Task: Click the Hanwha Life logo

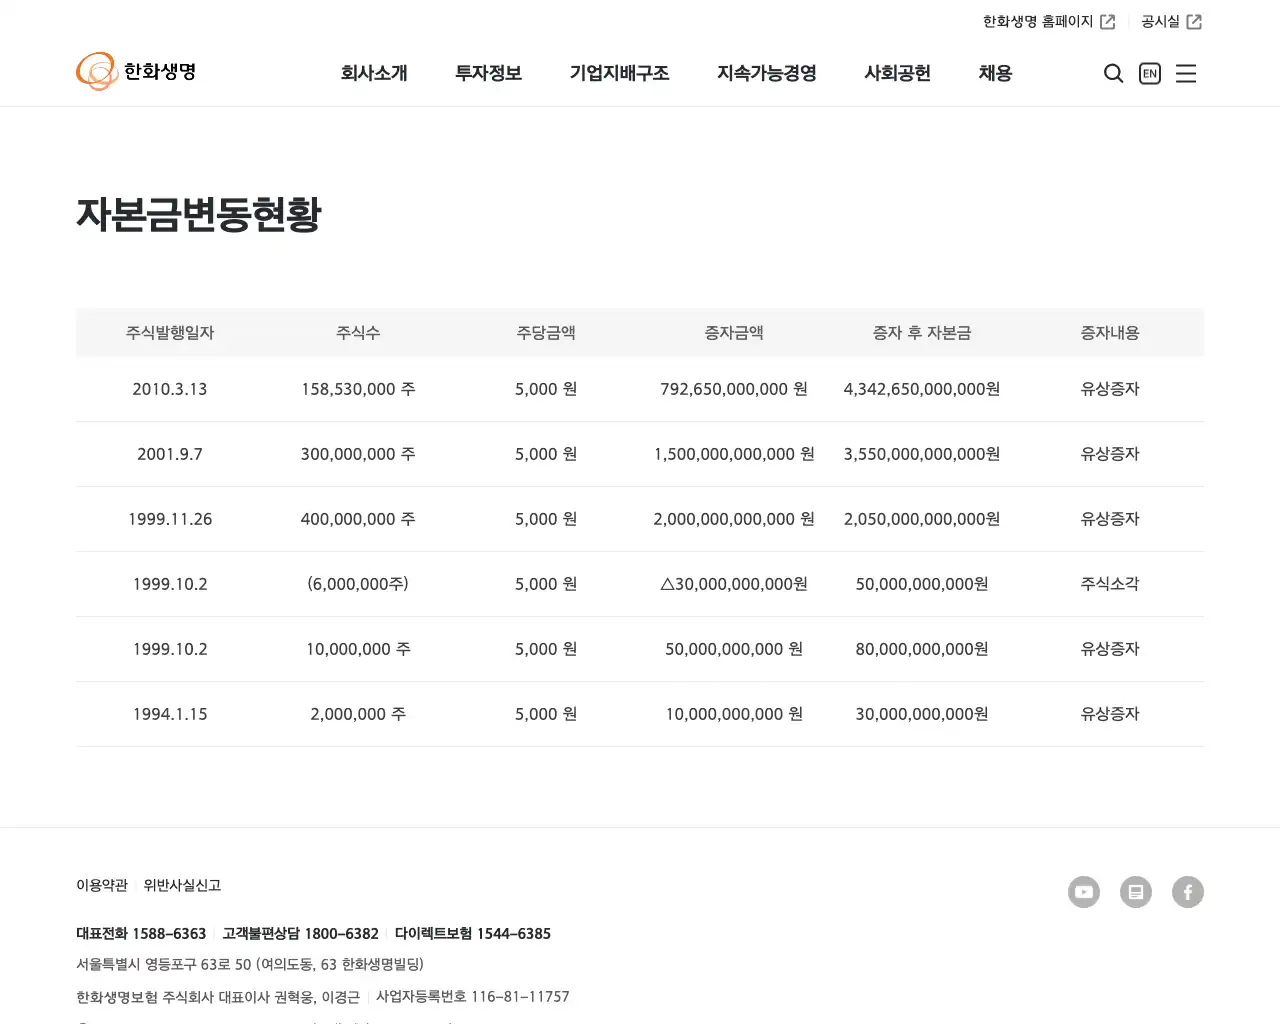Action: click(x=136, y=71)
